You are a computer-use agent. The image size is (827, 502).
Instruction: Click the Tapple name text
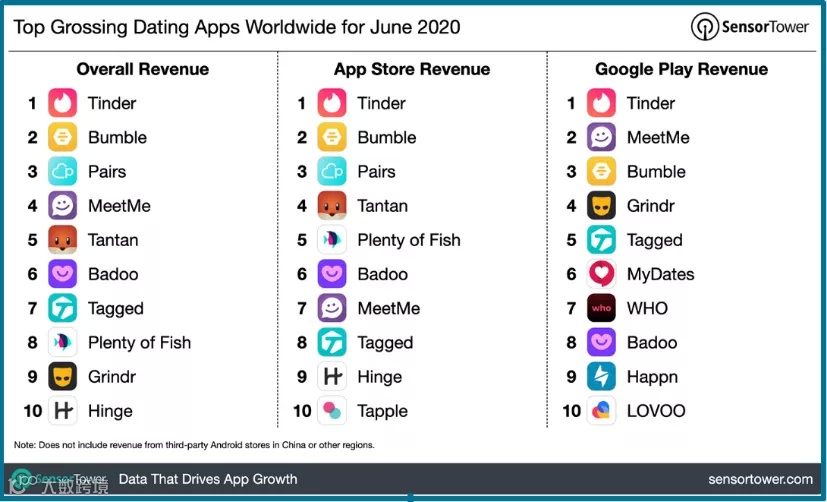point(383,412)
